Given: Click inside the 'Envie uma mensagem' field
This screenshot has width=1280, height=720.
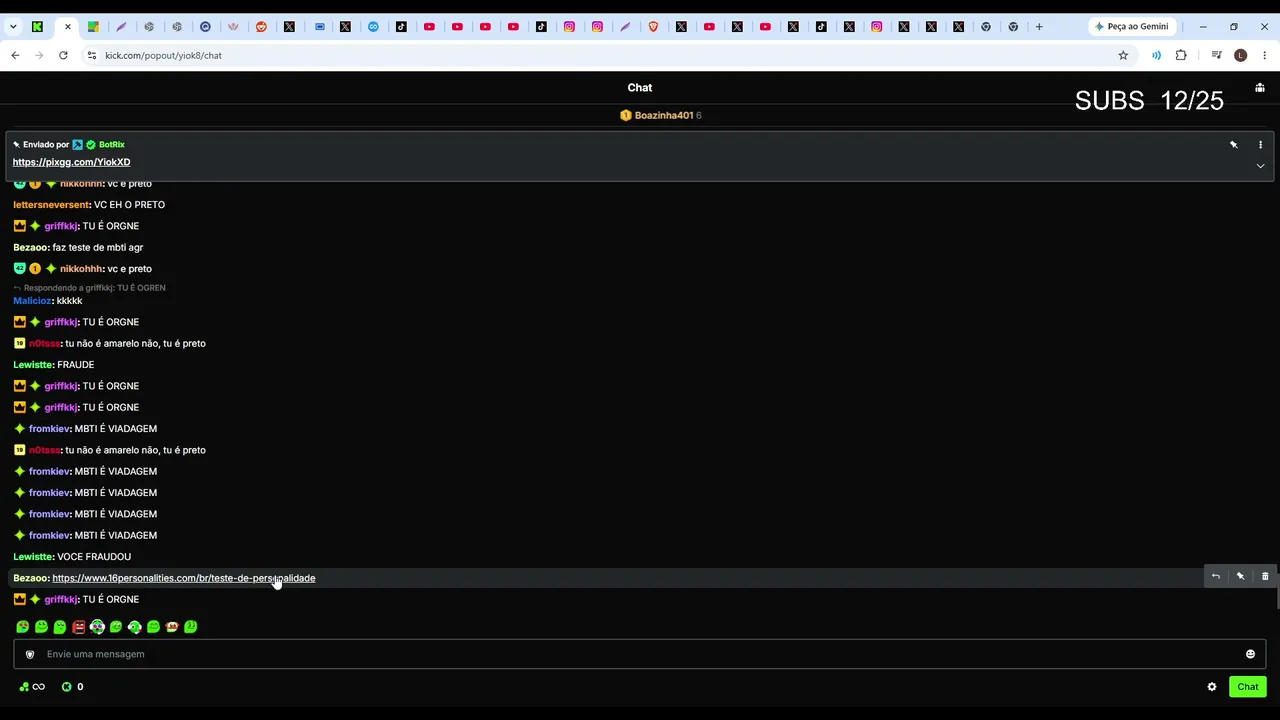Looking at the screenshot, I should click(x=640, y=654).
